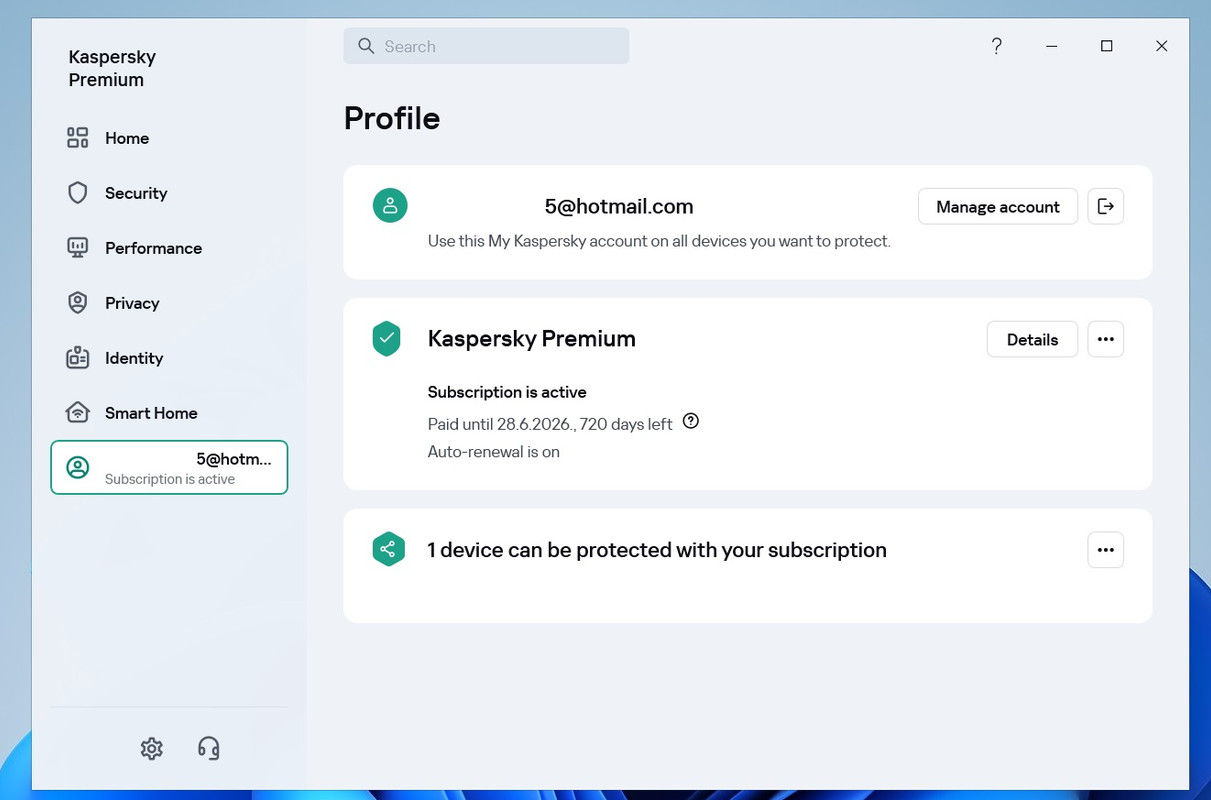Open settings gear icon

click(x=152, y=748)
